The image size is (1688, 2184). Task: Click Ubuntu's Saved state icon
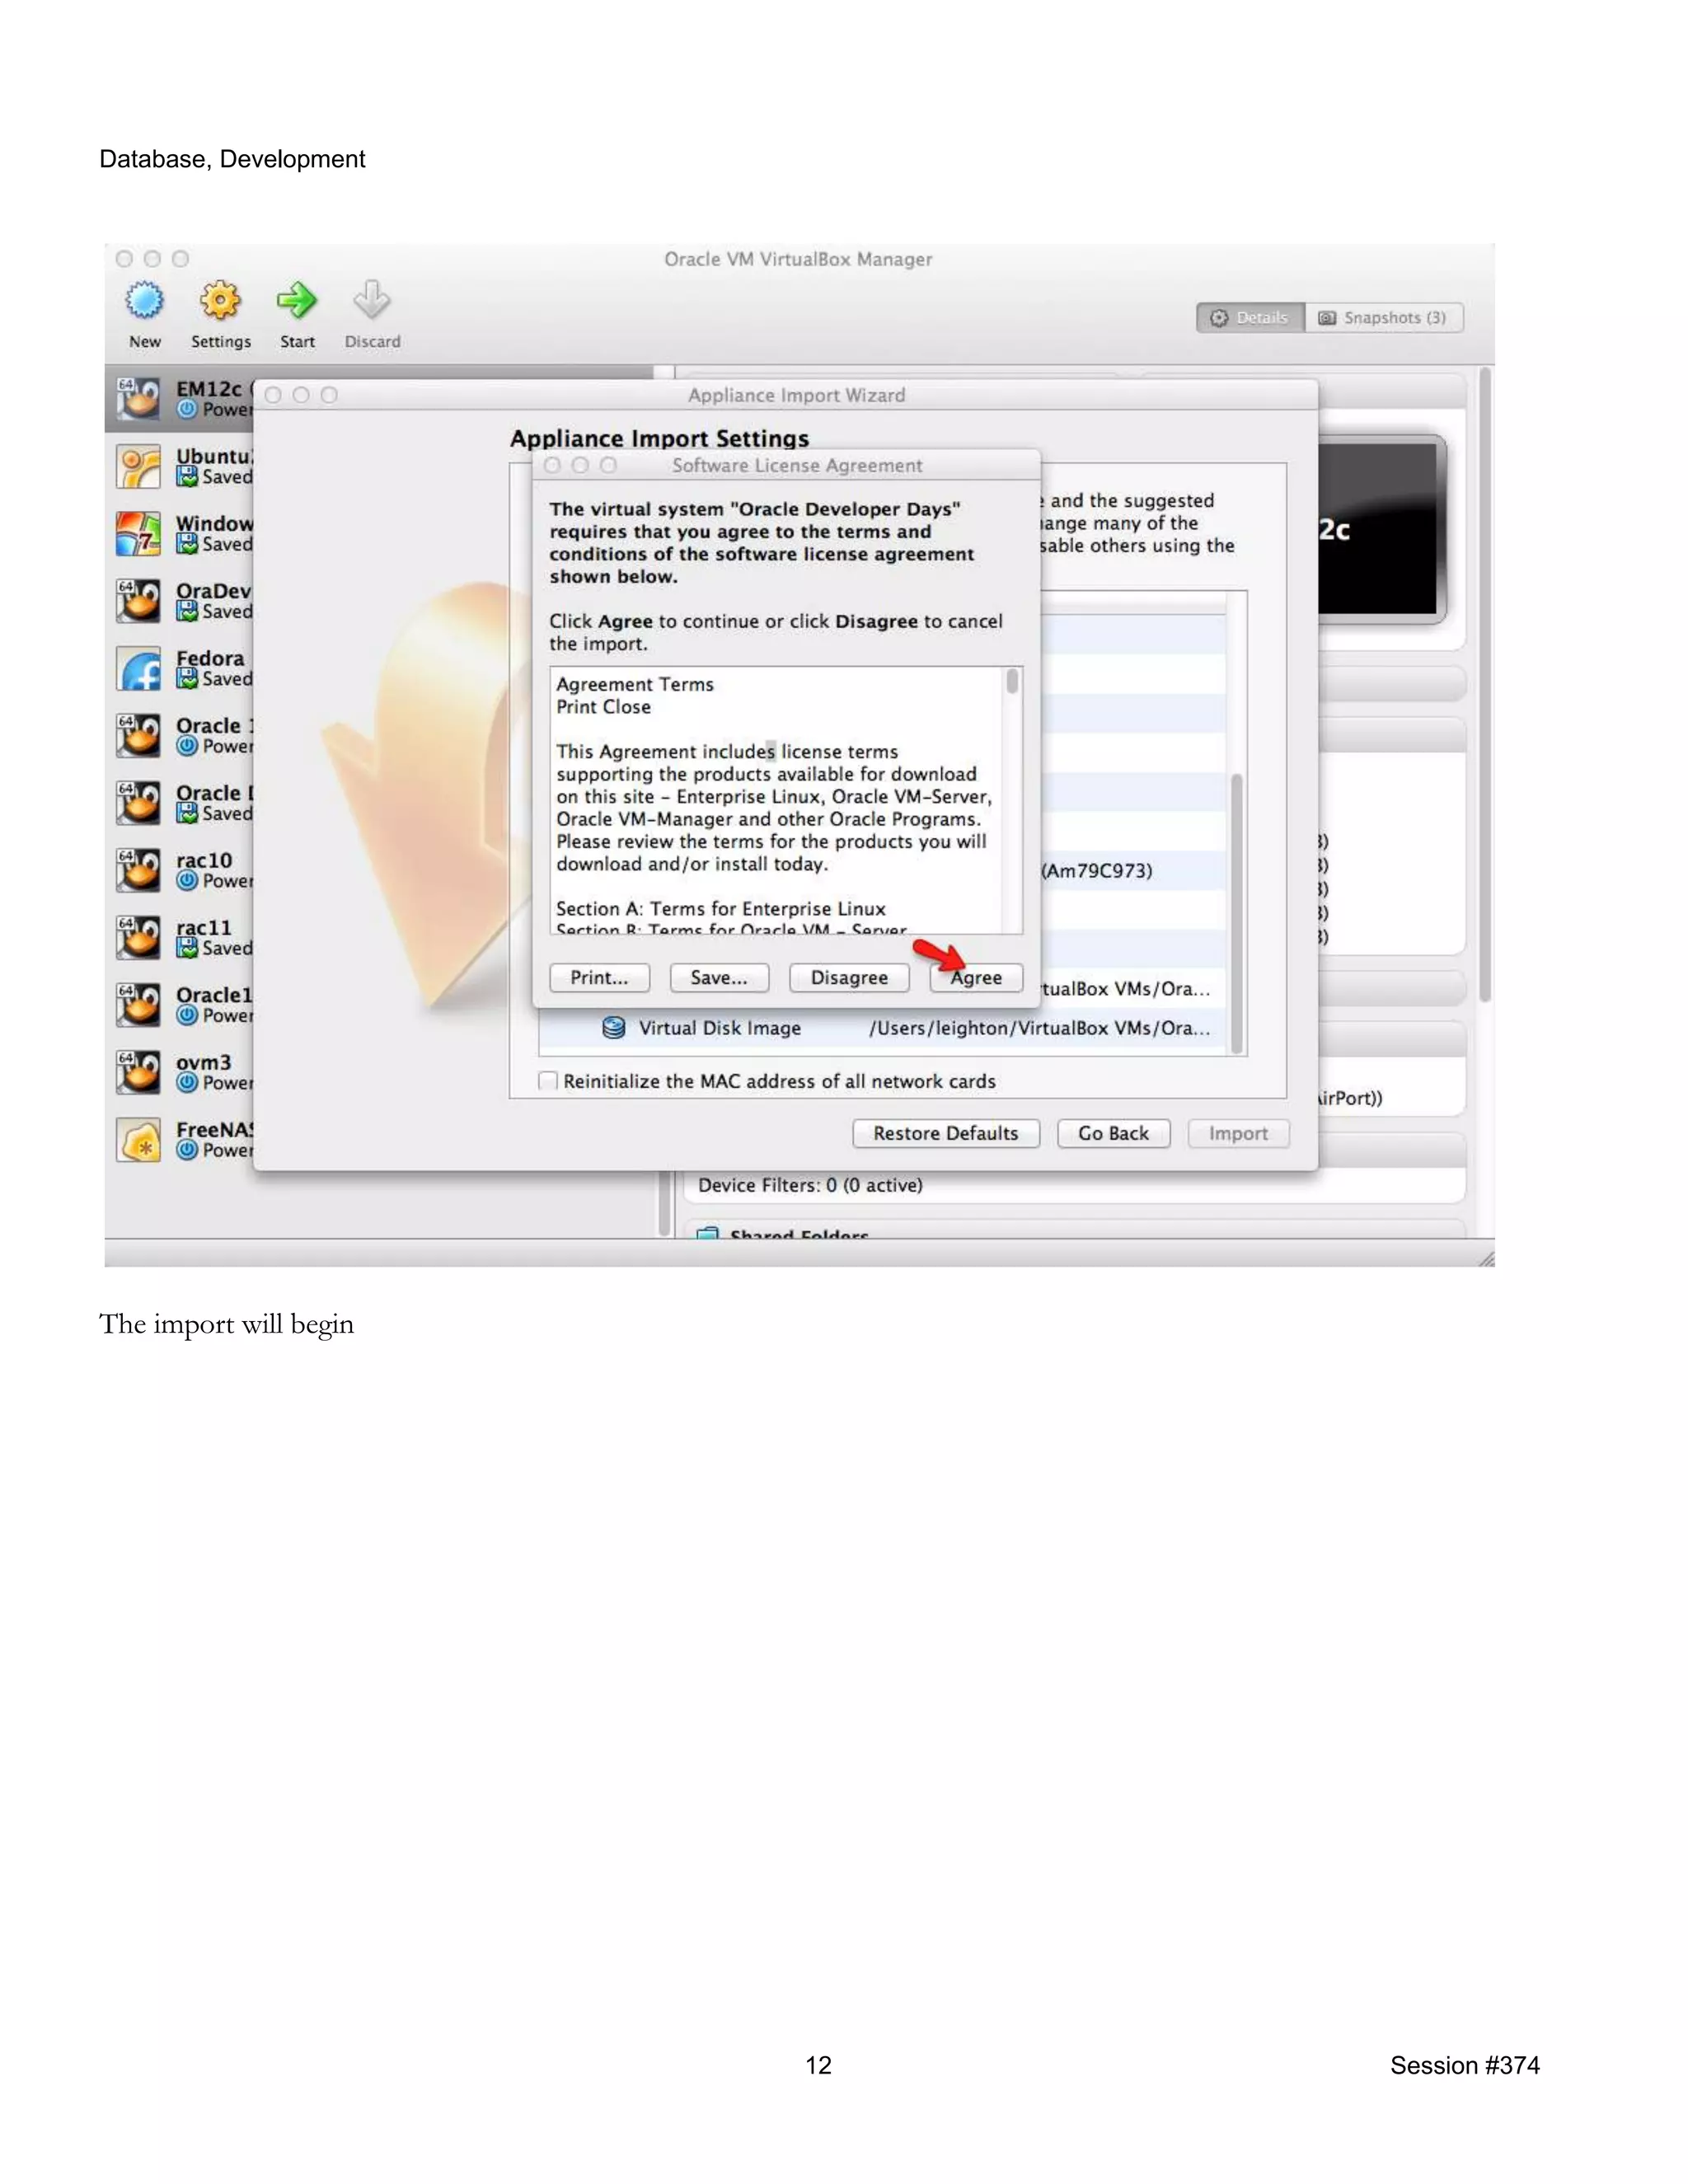pyautogui.click(x=187, y=477)
